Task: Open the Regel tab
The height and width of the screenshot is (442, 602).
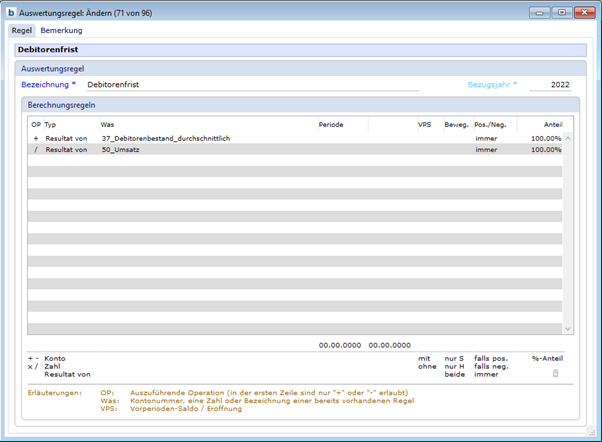Action: pyautogui.click(x=21, y=31)
